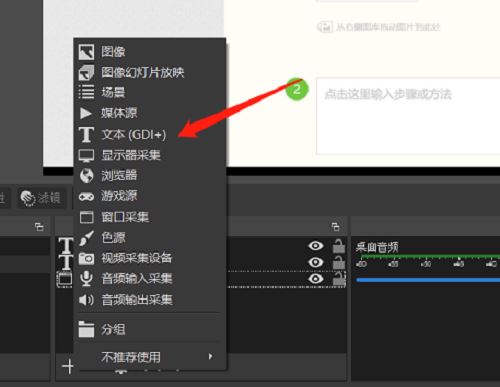This screenshot has height=387, width=500.
Task: Pop out the scenes dock panel at left
Action: point(39,227)
